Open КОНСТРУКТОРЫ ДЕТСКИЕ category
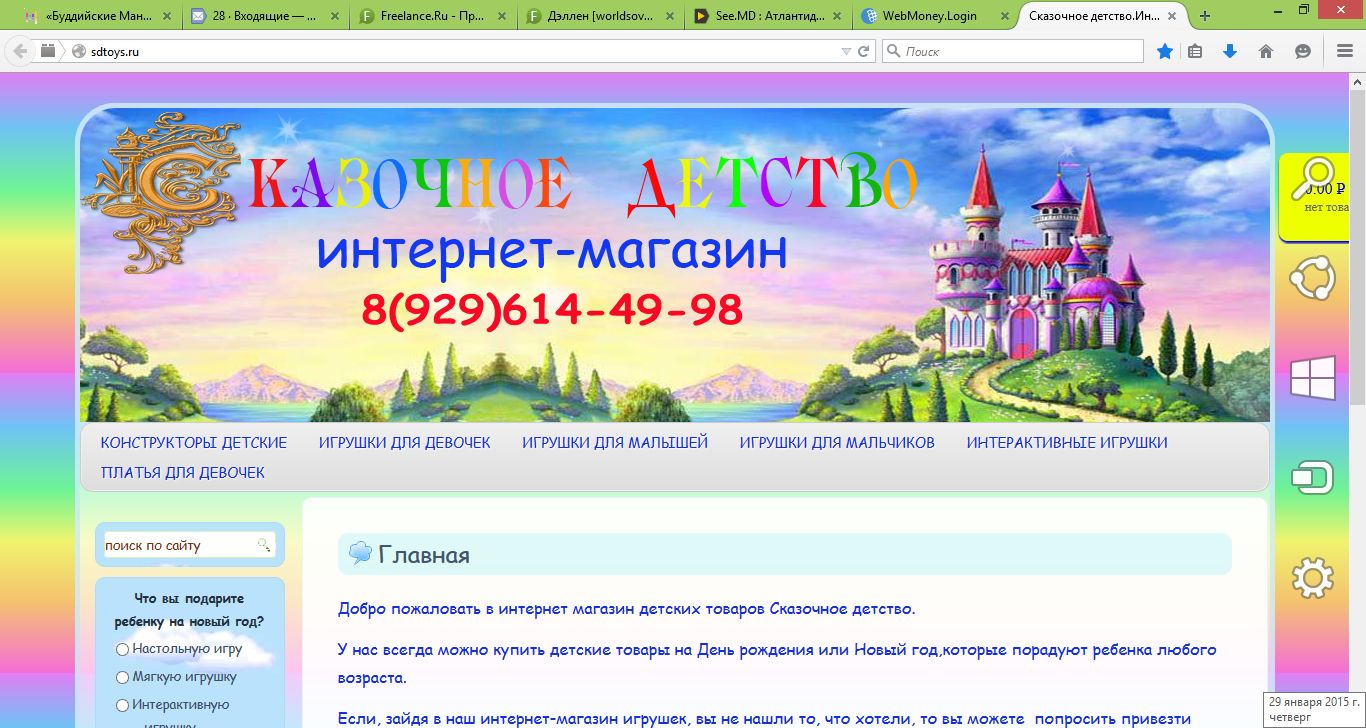Screen dimensions: 1366x728 [x=194, y=442]
